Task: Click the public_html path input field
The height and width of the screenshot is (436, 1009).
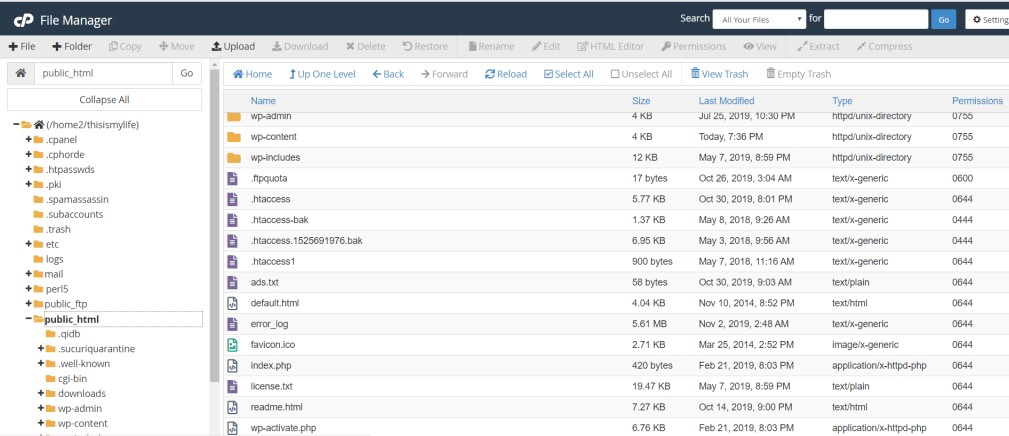Action: tap(103, 73)
